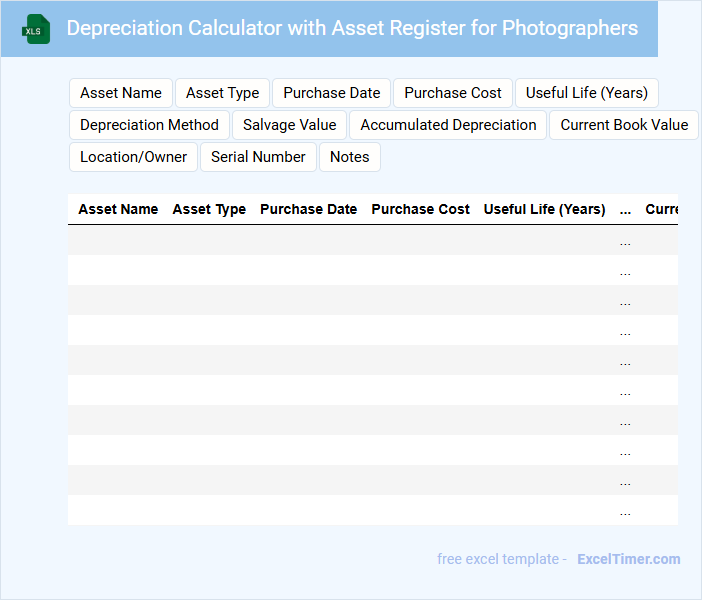
Task: Select the Accumulated Depreciation tag
Action: click(448, 125)
